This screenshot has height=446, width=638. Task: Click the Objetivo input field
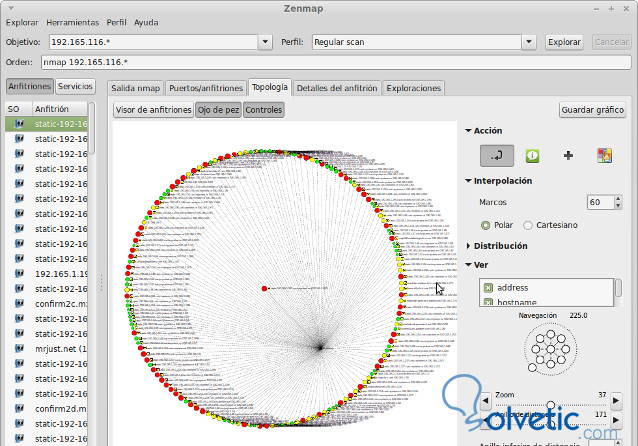(x=153, y=42)
